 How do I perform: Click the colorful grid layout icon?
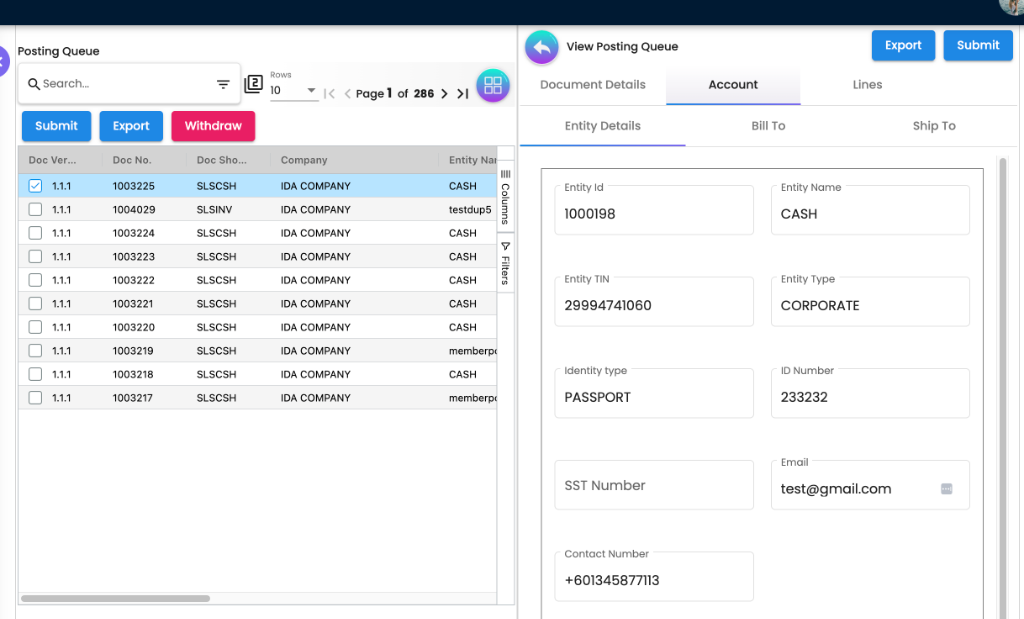[492, 85]
